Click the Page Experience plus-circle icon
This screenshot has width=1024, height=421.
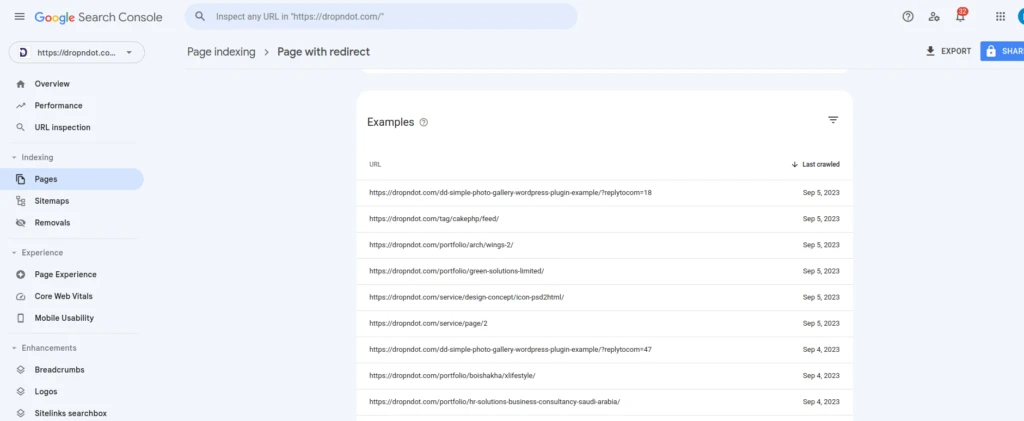click(x=20, y=274)
